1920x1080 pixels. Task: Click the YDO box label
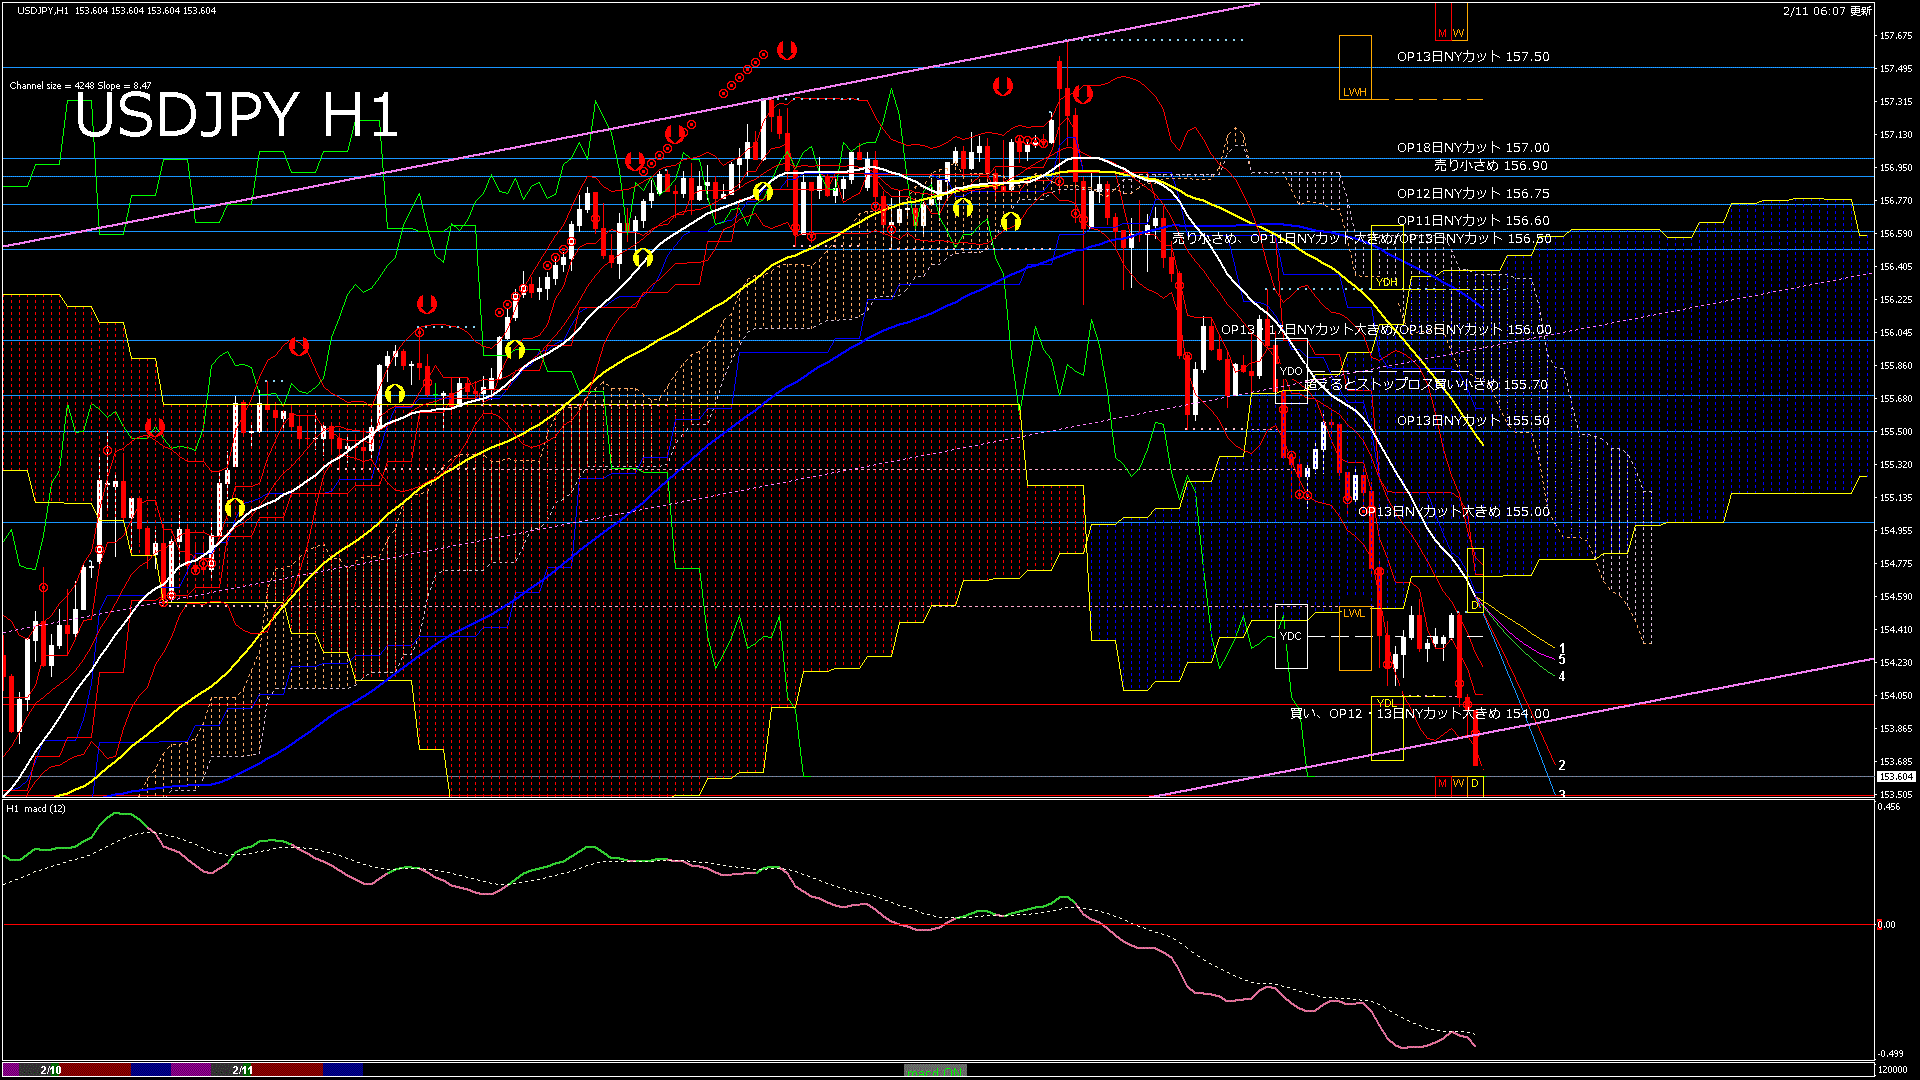(x=1291, y=371)
